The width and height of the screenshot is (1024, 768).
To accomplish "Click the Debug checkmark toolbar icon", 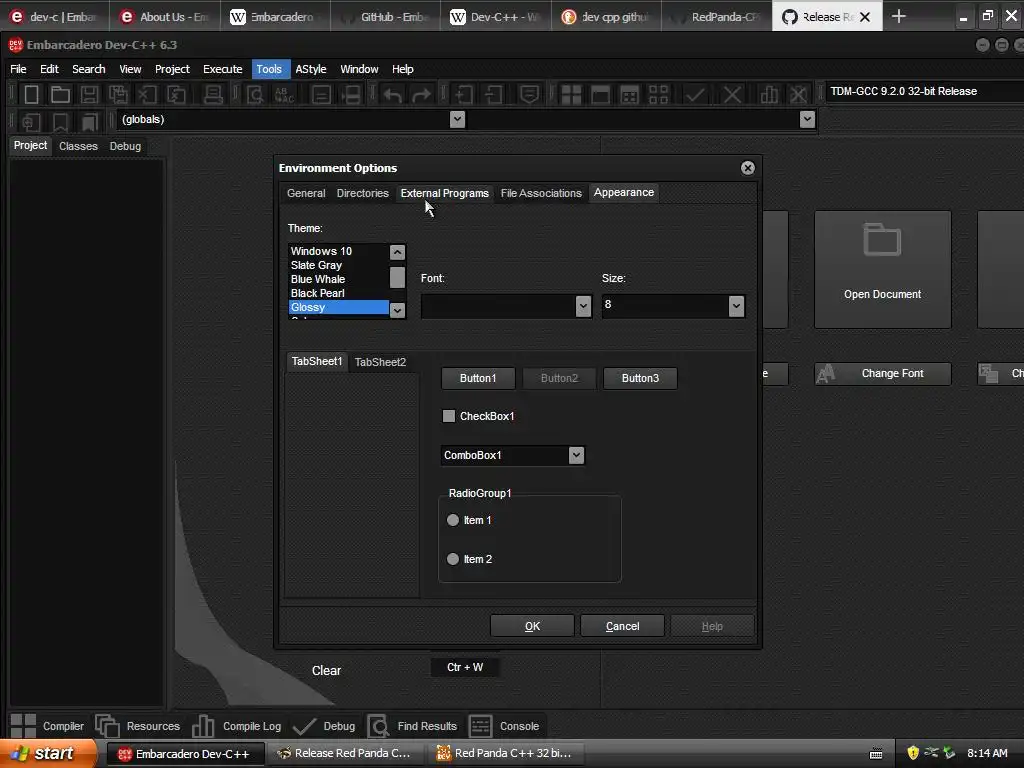I will (695, 95).
